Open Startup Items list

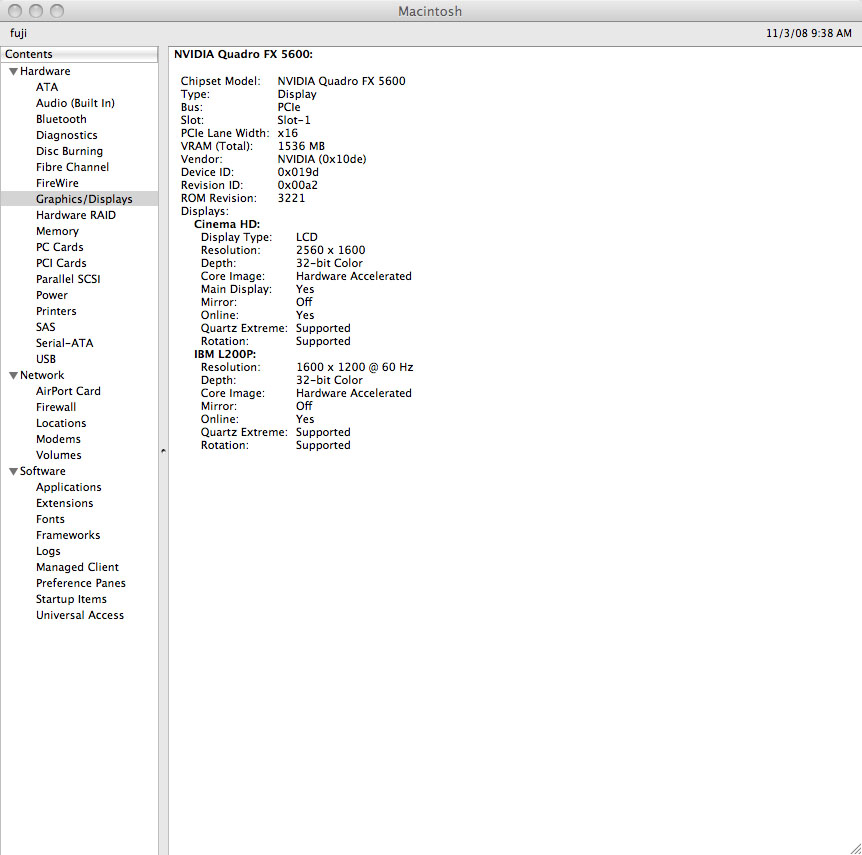pos(71,599)
